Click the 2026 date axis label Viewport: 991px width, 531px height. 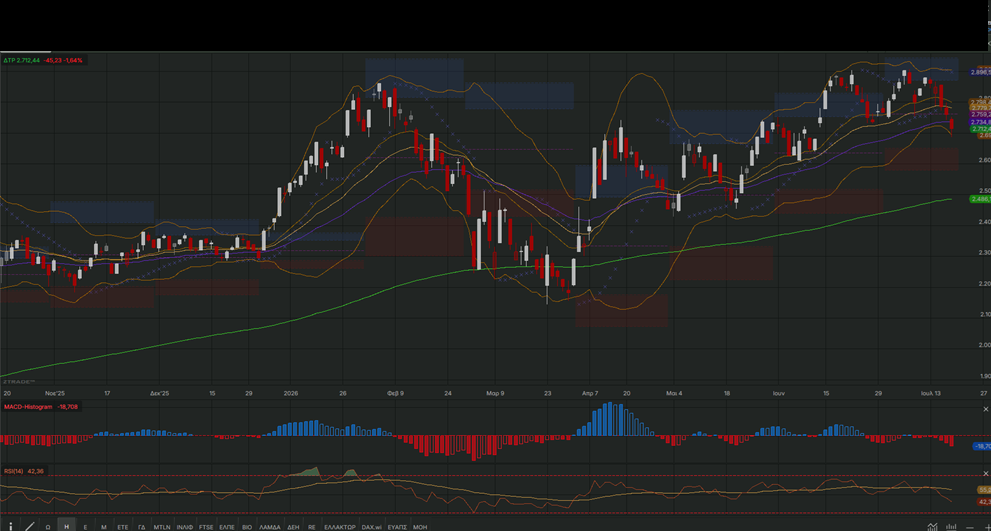pos(291,393)
